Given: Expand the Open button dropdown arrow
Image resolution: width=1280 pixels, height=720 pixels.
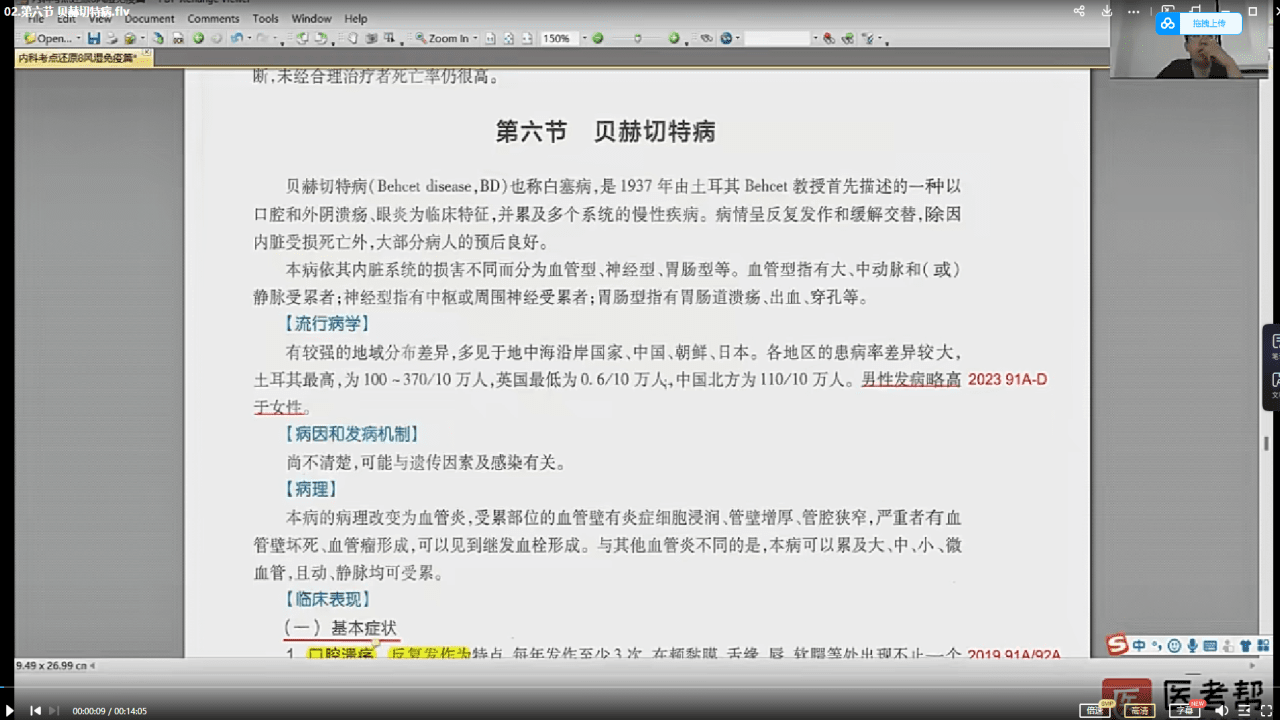Looking at the screenshot, I should pos(79,38).
